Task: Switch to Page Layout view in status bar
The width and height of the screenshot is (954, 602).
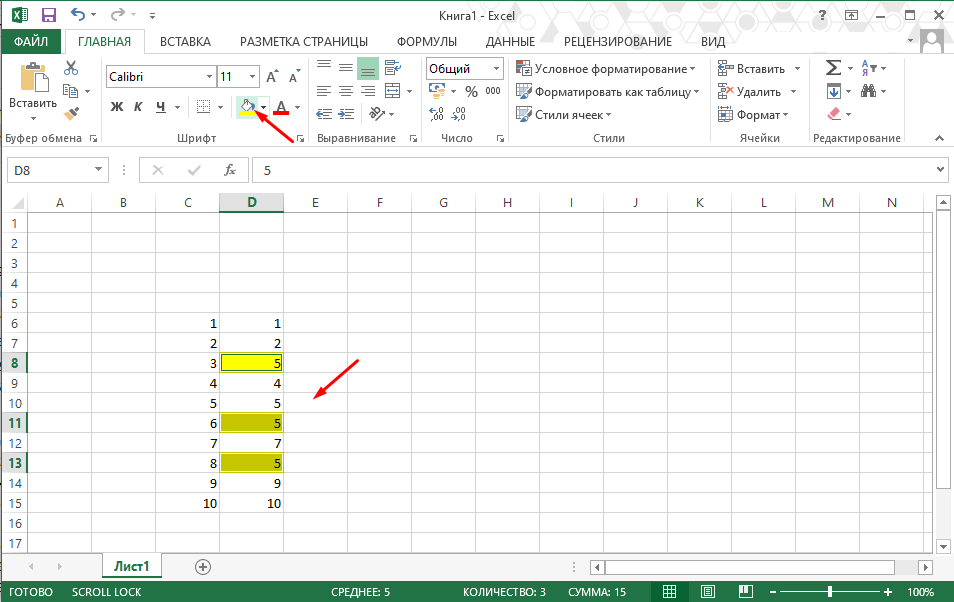Action: pyautogui.click(x=708, y=592)
